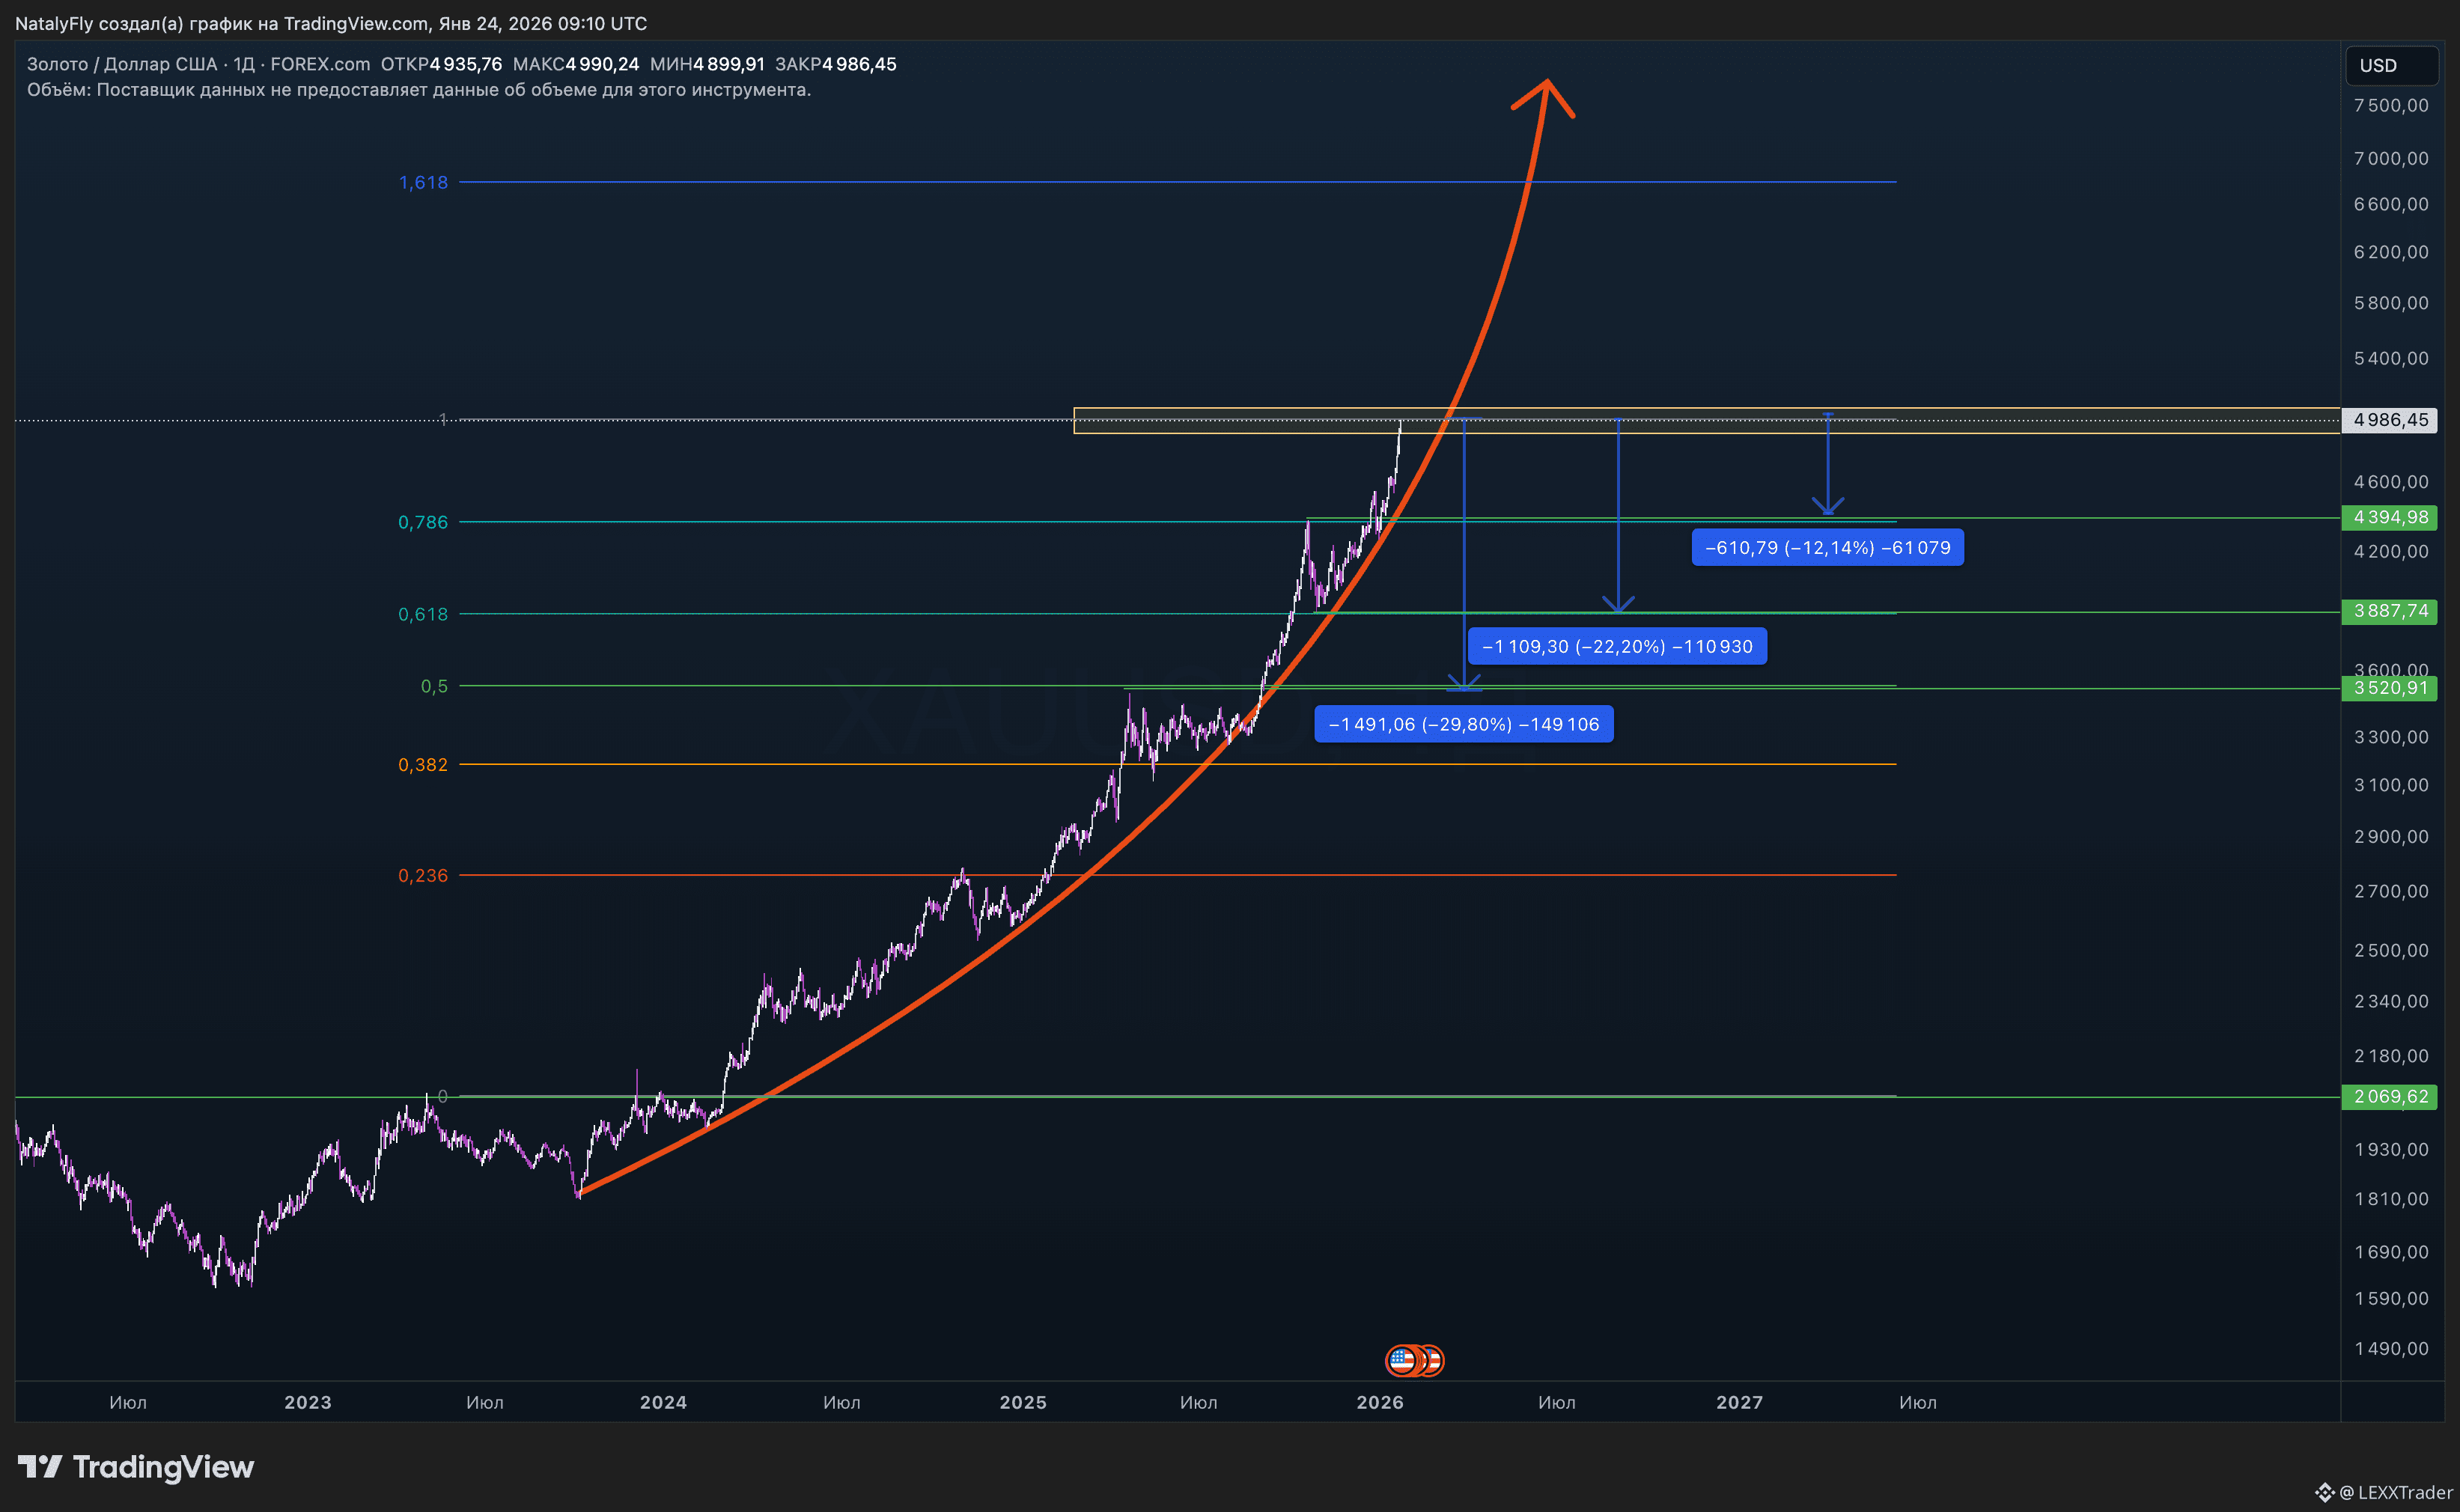
Task: Click the TradingView logo at bottom left
Action: (136, 1466)
